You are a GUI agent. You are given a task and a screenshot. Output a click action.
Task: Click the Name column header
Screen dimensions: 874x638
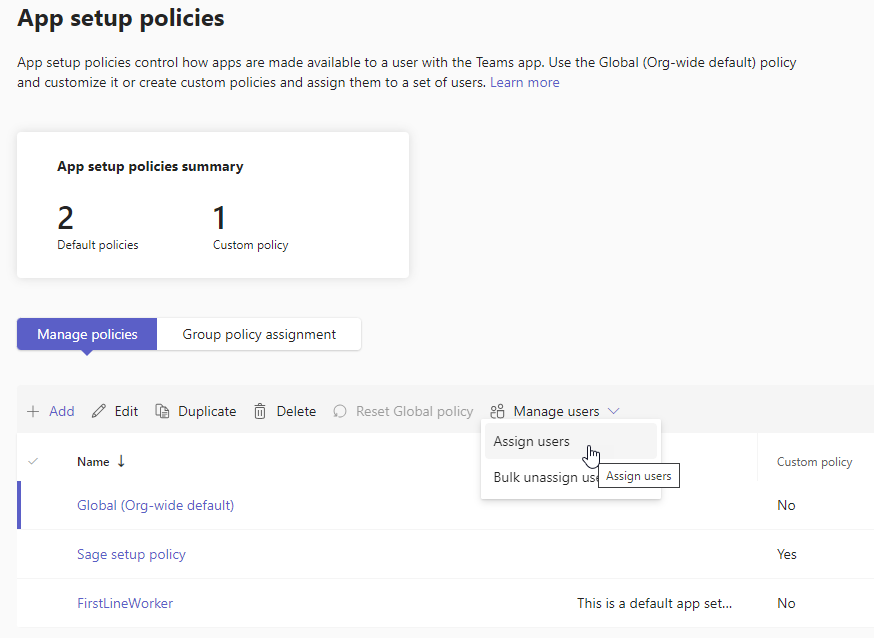[93, 461]
